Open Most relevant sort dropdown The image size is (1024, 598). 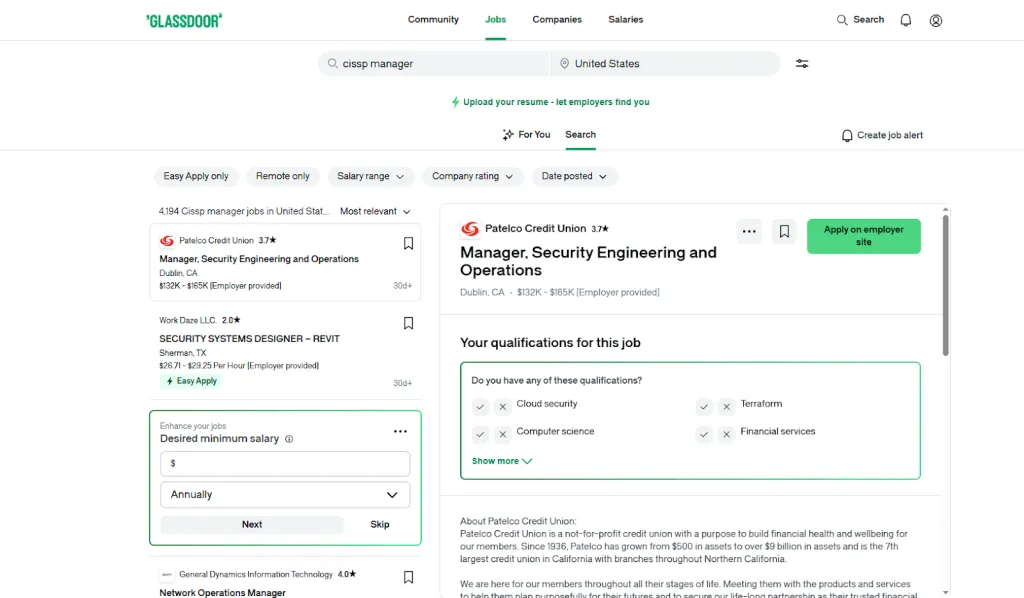click(375, 212)
